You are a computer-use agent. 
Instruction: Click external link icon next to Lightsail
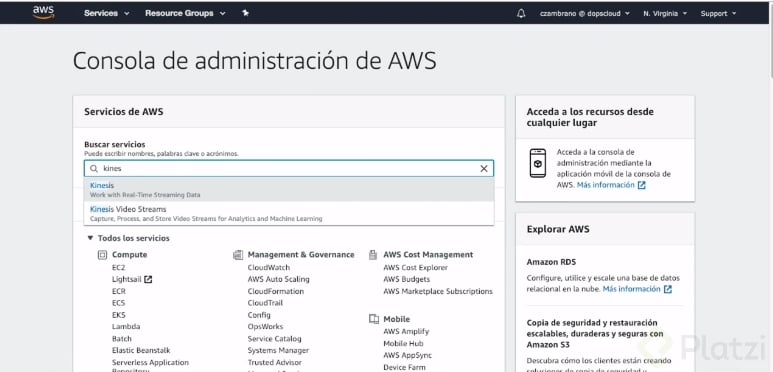coord(148,279)
